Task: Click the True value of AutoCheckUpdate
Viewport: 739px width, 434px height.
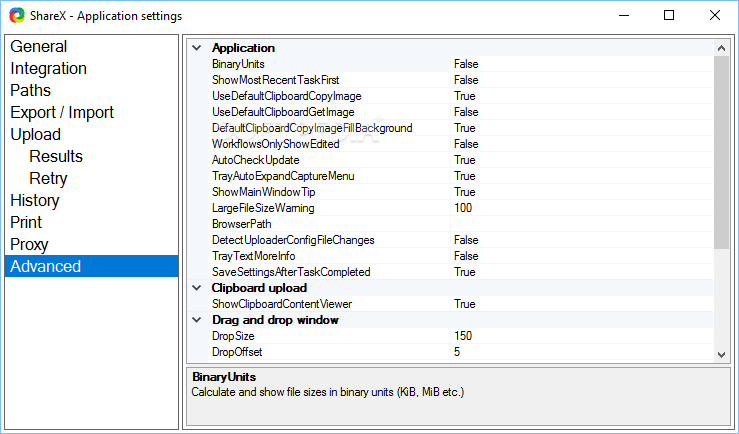Action: (465, 160)
